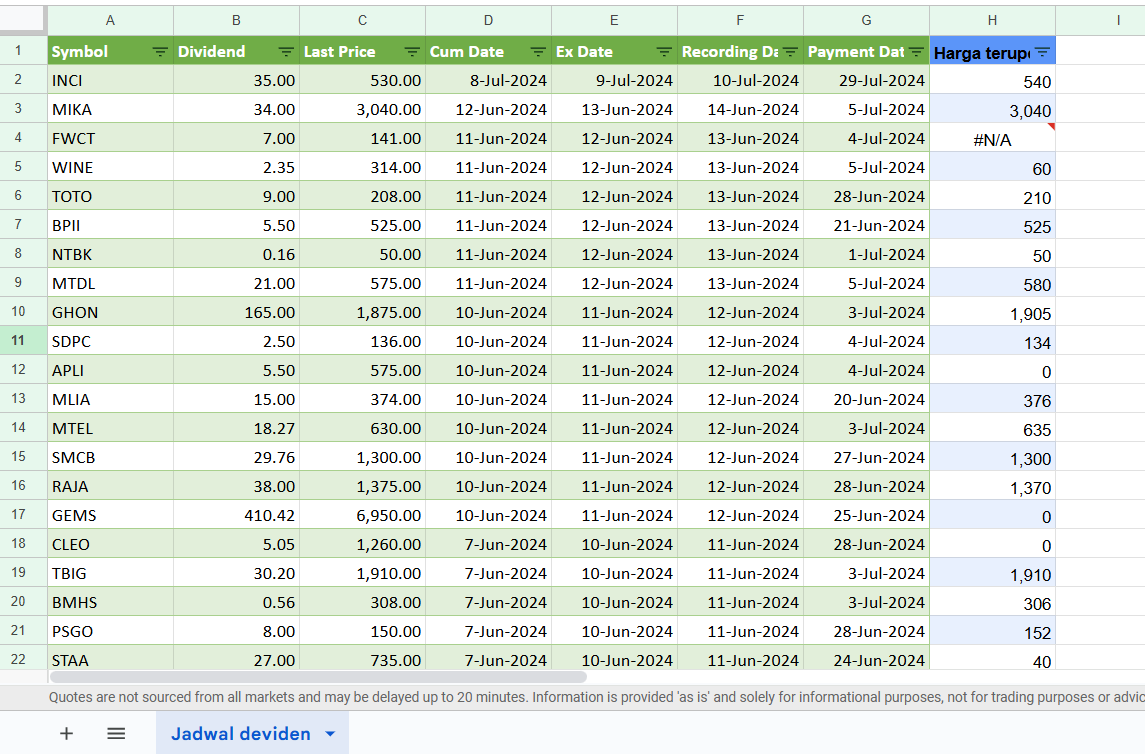Select payment date 1-Jul-2024 cell
The height and width of the screenshot is (754, 1145).
click(866, 254)
